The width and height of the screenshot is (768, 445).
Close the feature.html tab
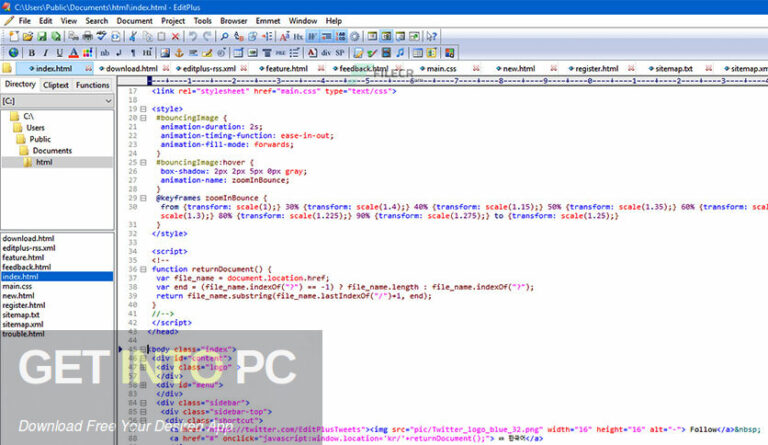(x=321, y=69)
